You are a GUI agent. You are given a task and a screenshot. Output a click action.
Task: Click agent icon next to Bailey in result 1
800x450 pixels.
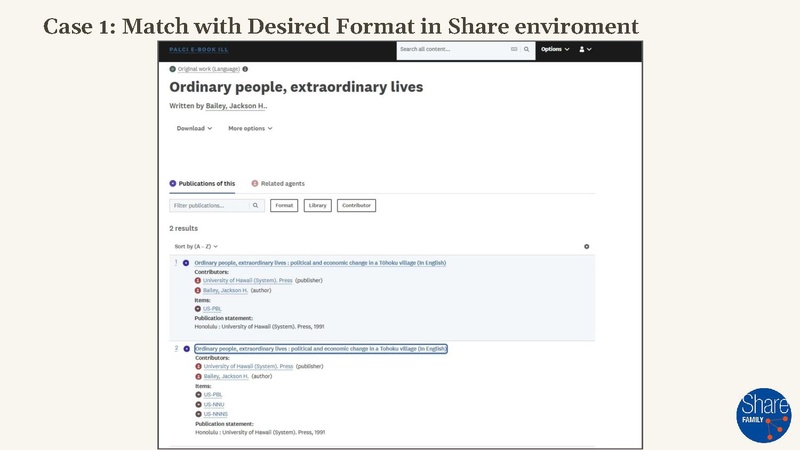point(197,290)
